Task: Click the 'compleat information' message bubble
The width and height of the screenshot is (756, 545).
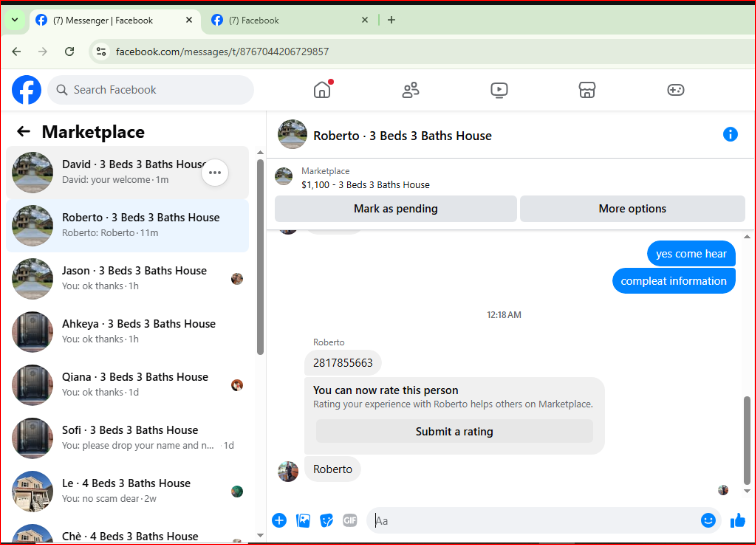Action: tap(674, 281)
